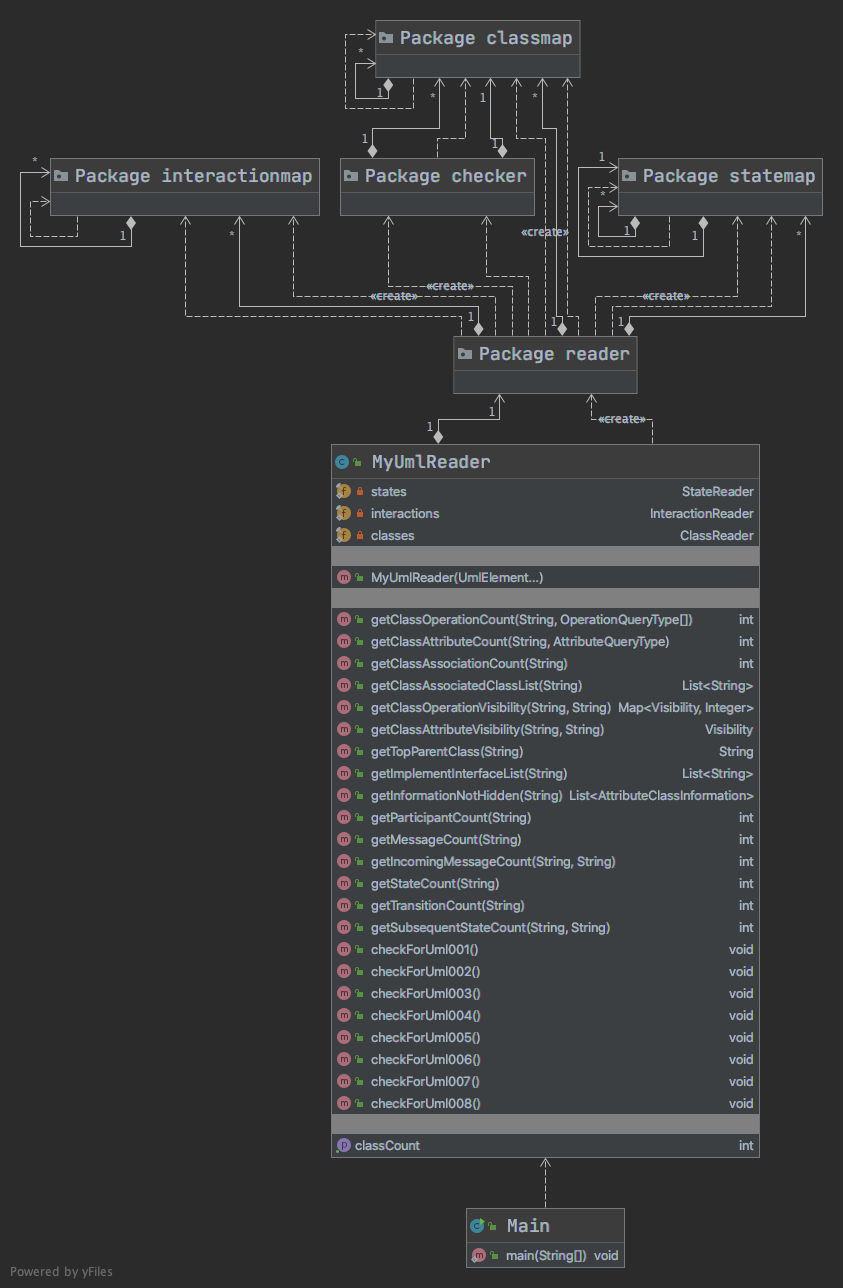843x1288 pixels.
Task: Select getClassAssociatedClassList(String) method name
Action: click(476, 685)
